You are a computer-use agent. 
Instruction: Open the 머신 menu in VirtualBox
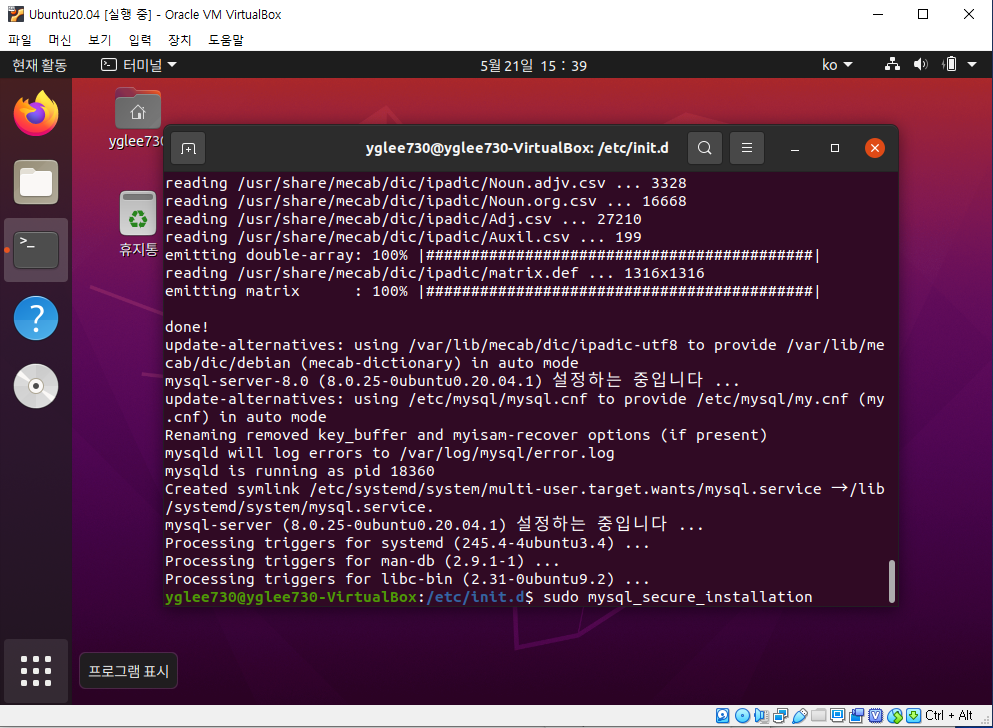[x=60, y=40]
